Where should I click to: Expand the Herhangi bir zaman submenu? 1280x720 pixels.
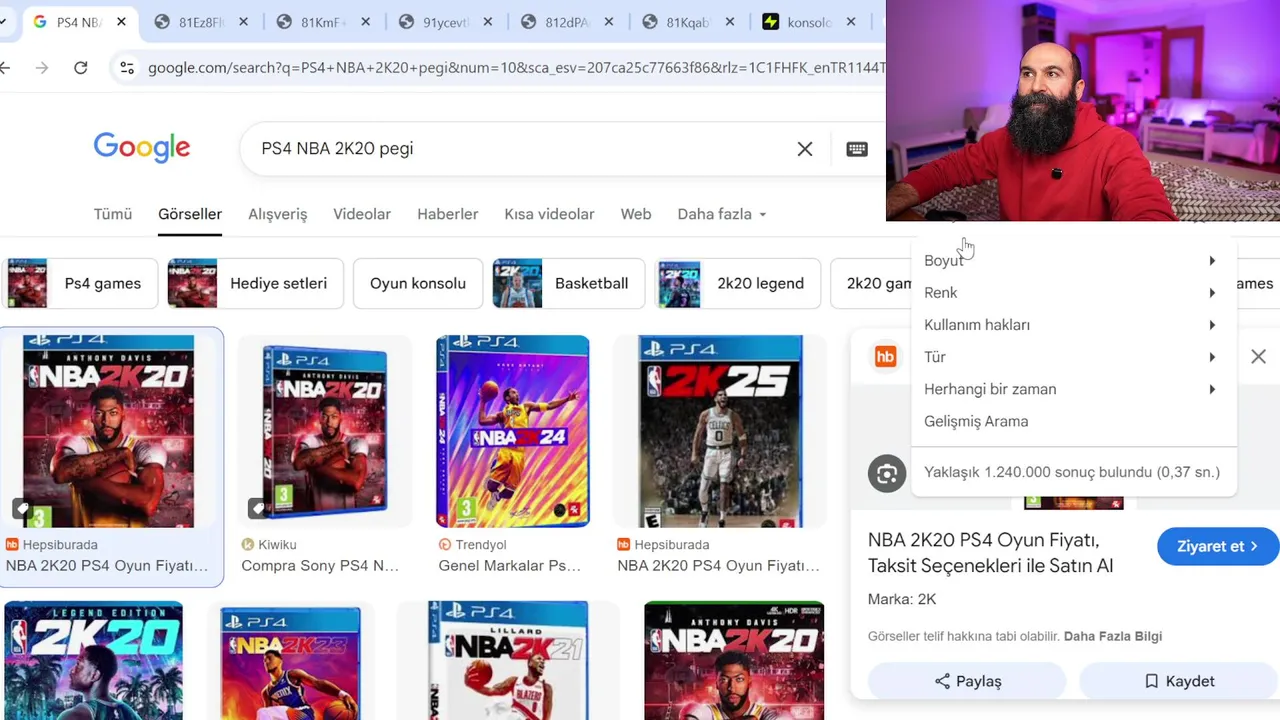[x=1073, y=389]
